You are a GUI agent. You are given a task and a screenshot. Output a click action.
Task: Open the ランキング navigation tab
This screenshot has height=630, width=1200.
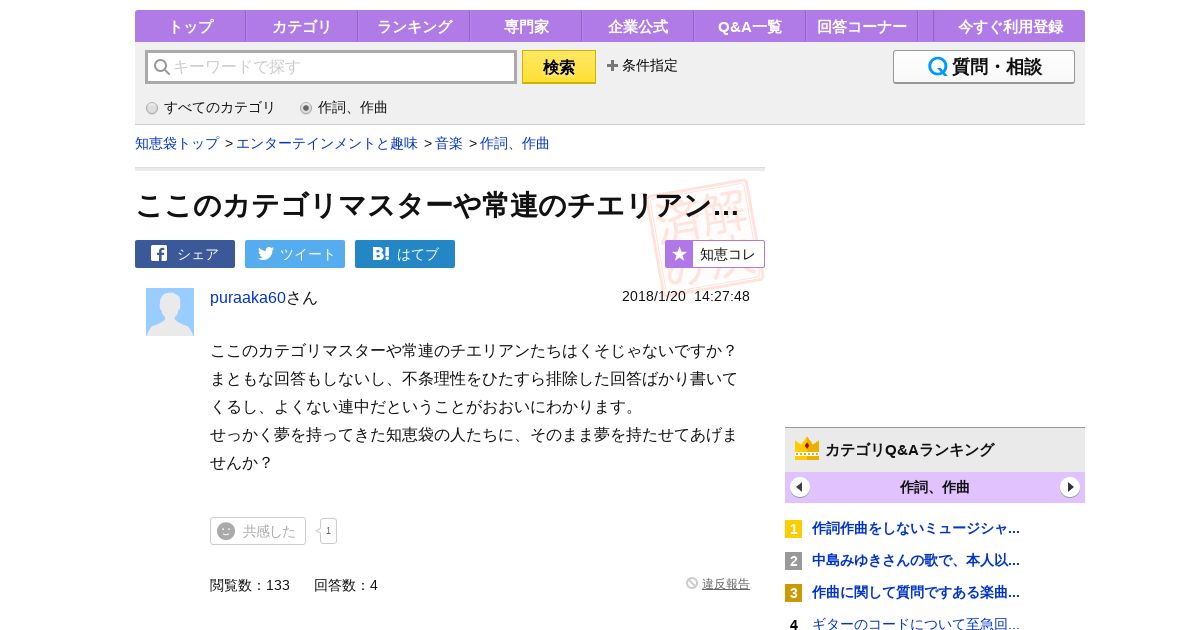413,26
